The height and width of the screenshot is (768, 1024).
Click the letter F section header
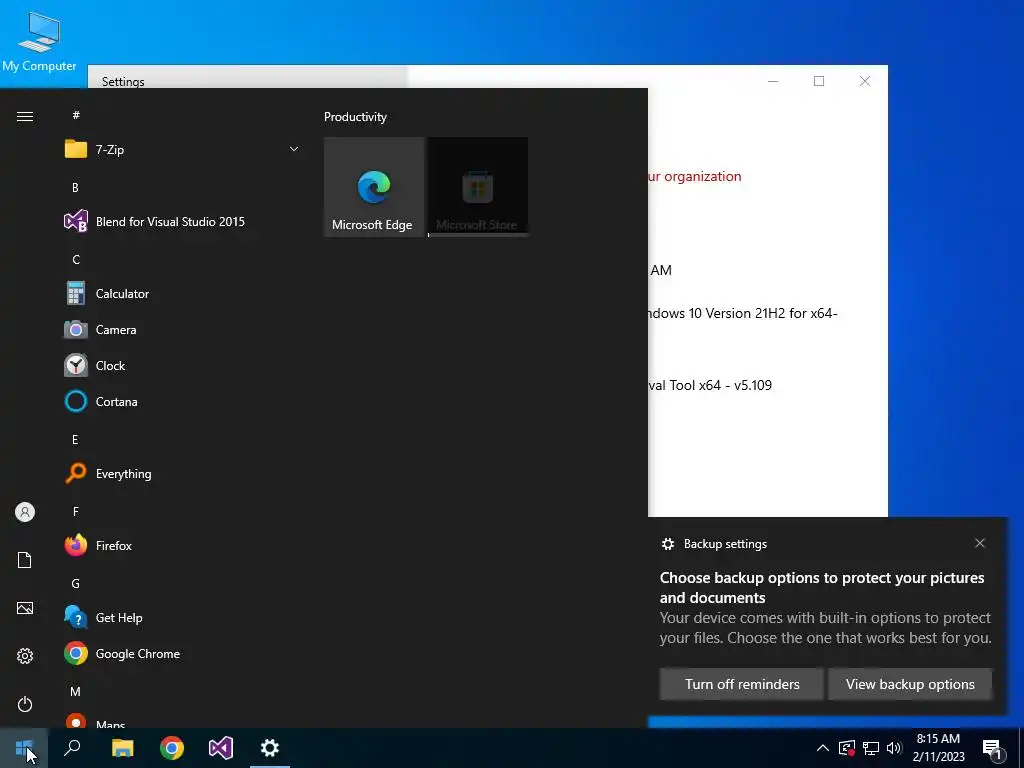(76, 511)
